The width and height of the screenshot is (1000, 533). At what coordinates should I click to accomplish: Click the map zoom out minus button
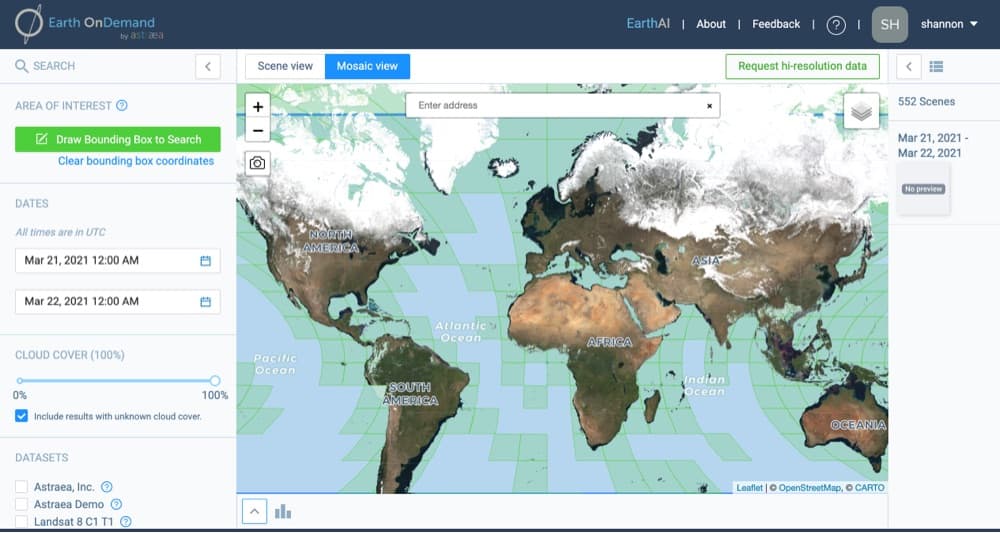(x=258, y=131)
